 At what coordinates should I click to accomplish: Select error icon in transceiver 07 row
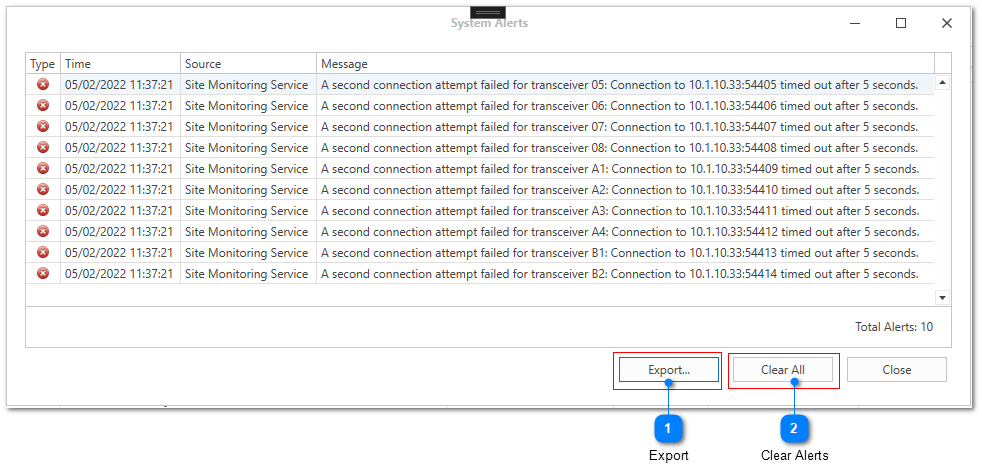pos(43,126)
